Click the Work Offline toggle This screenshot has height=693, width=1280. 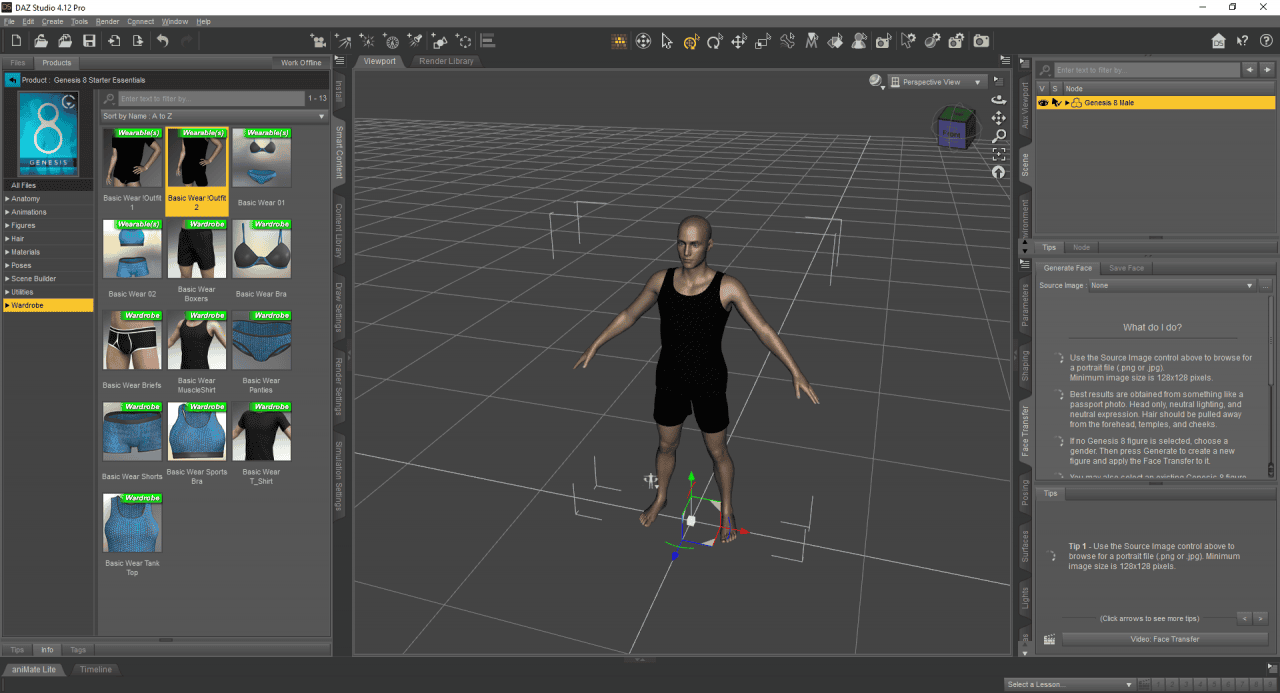302,62
